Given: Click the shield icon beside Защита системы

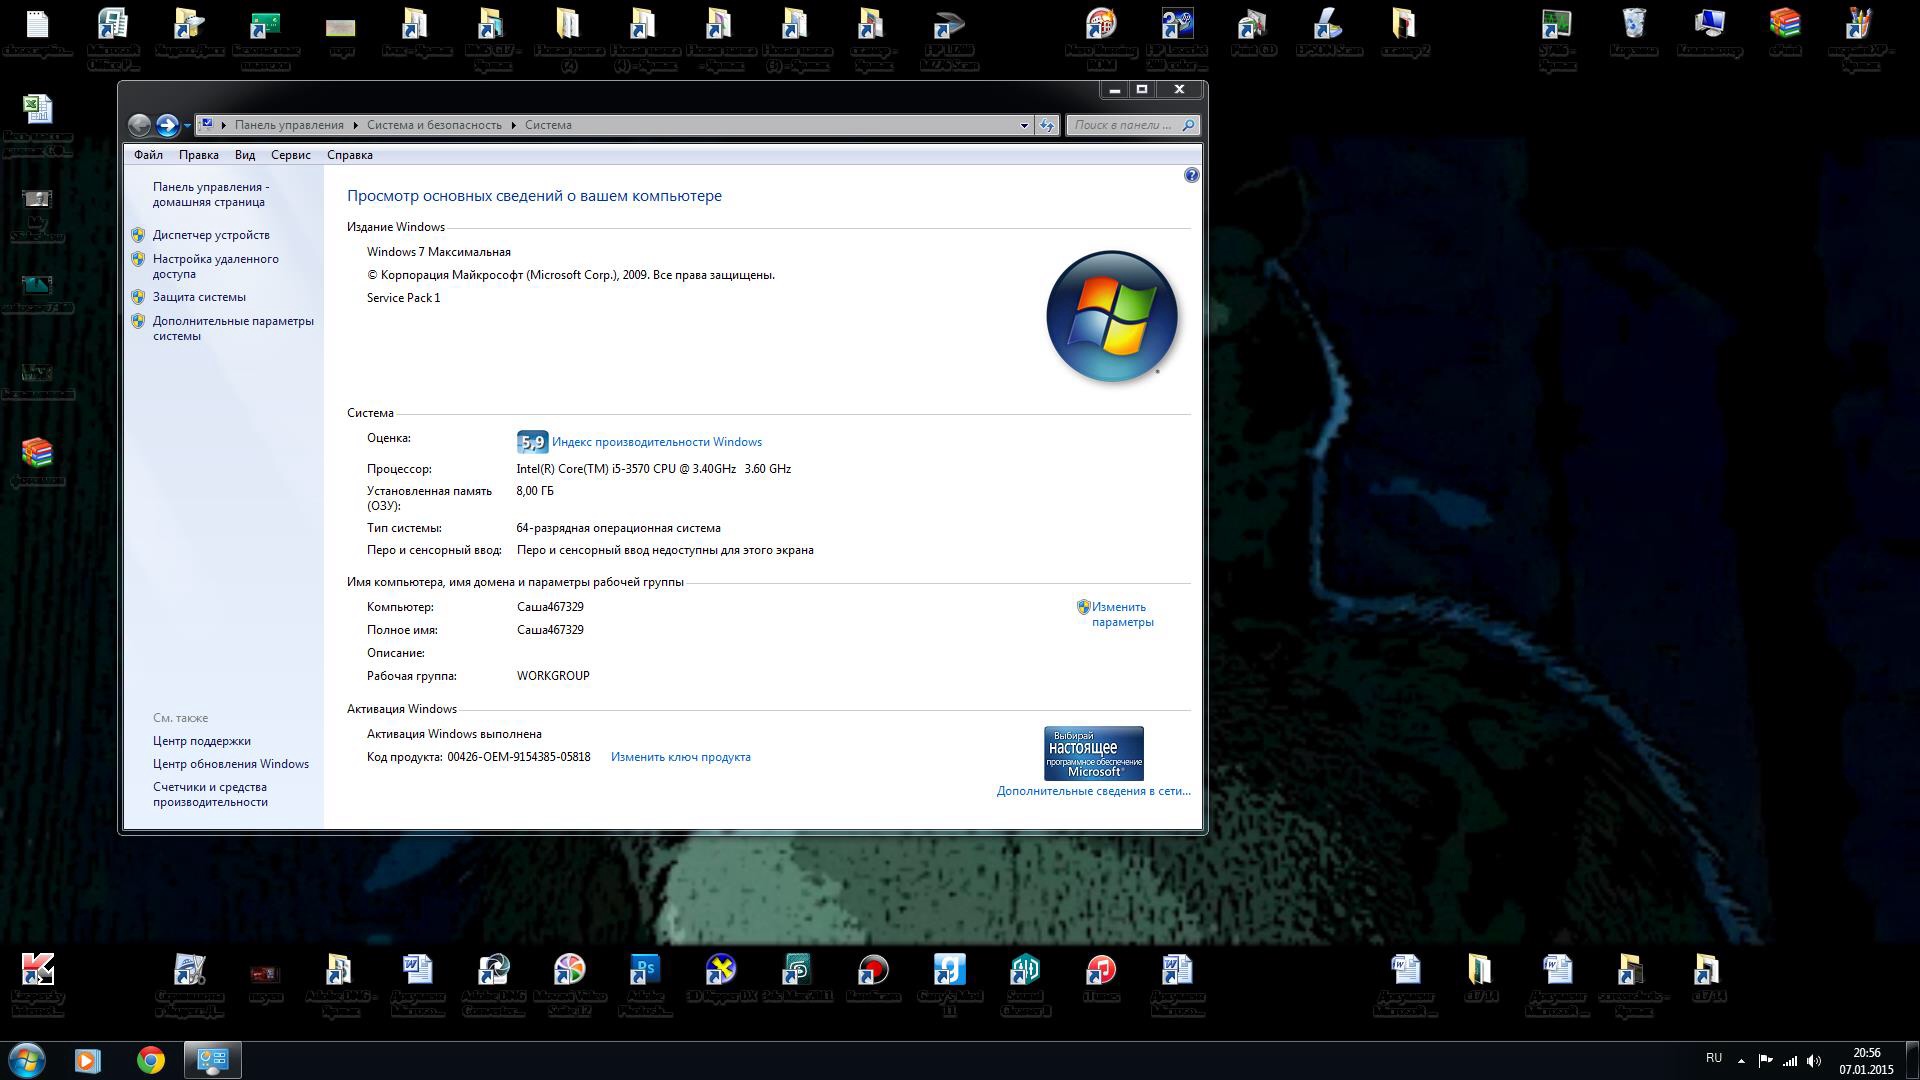Looking at the screenshot, I should [x=138, y=297].
